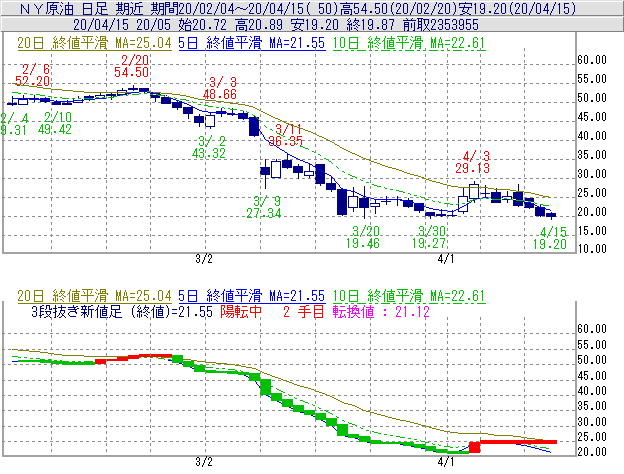This screenshot has height=474, width=624.
Task: Click the red 2 手目 count text
Action: pyautogui.click(x=304, y=312)
